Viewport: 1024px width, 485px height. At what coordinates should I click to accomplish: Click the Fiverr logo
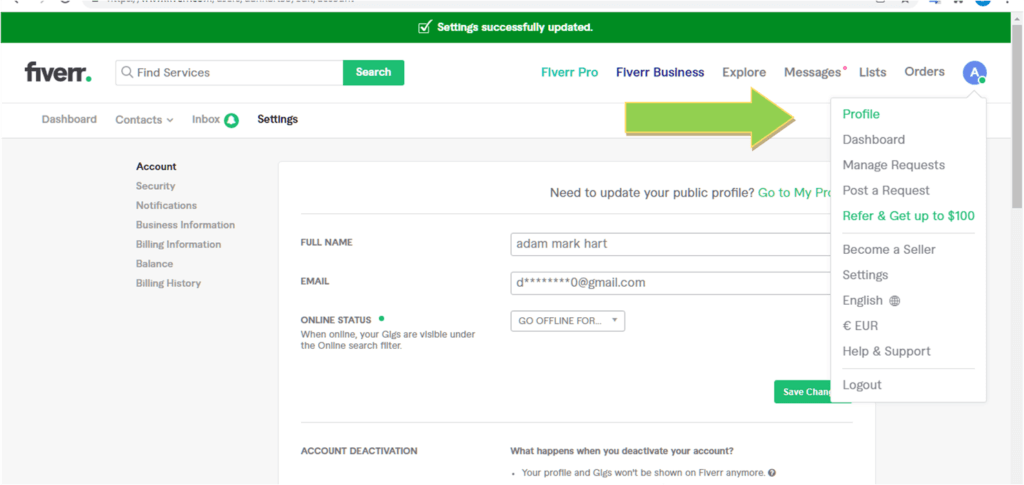58,72
